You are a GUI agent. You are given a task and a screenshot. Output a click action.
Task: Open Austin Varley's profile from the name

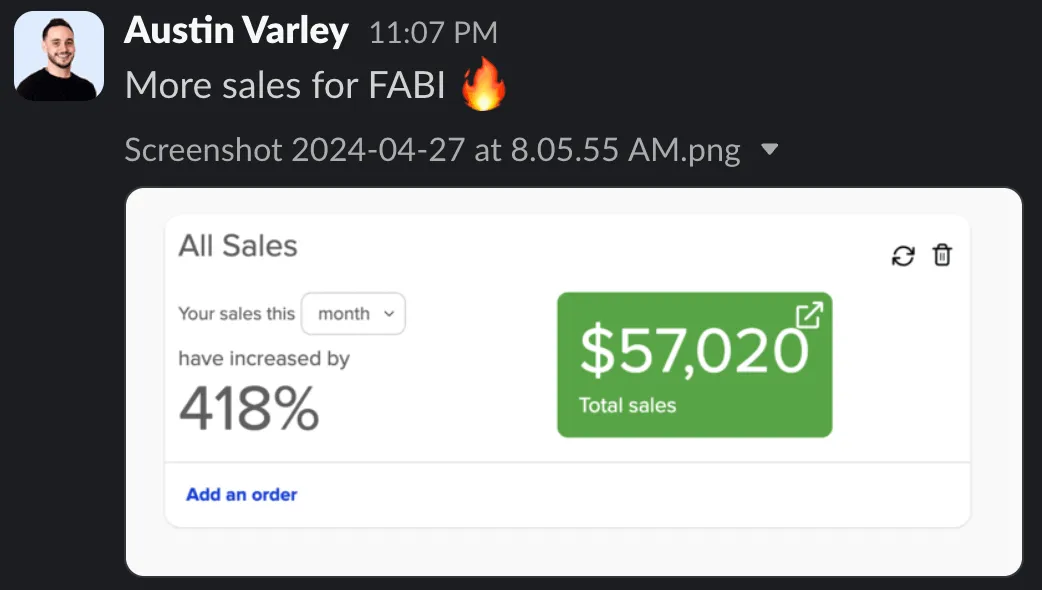(x=236, y=32)
